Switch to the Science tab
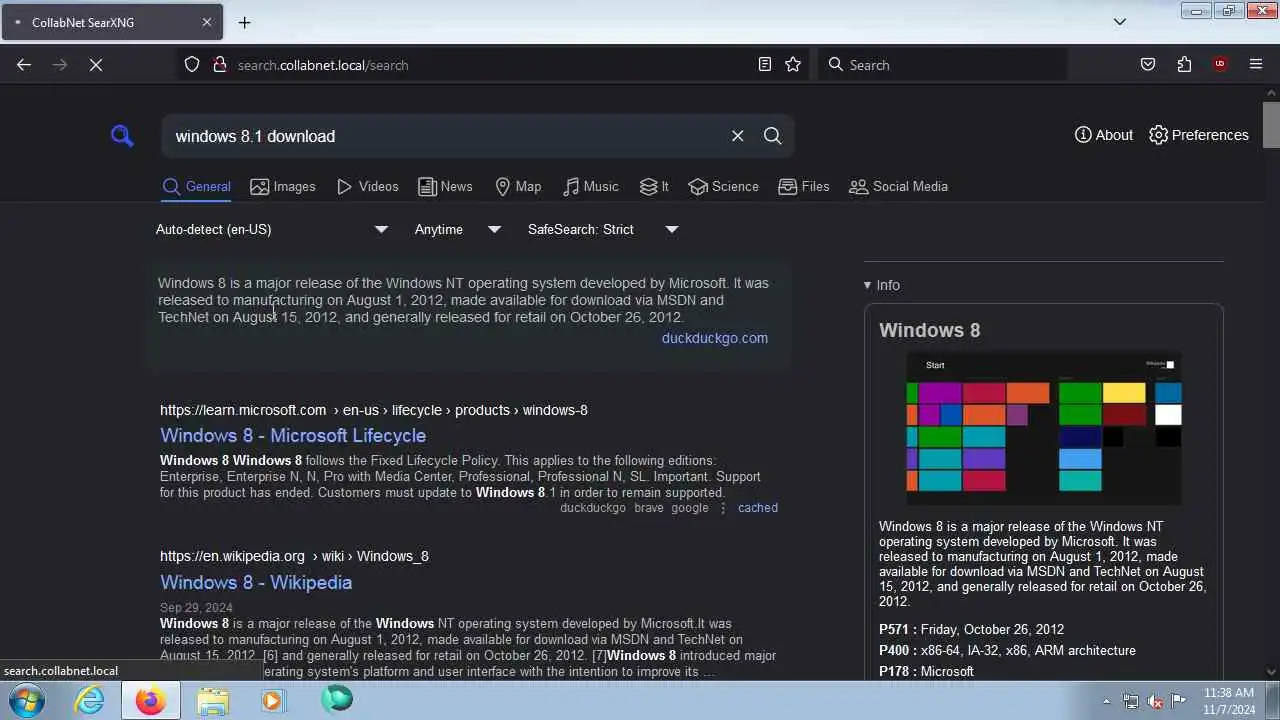The image size is (1280, 720). point(724,187)
